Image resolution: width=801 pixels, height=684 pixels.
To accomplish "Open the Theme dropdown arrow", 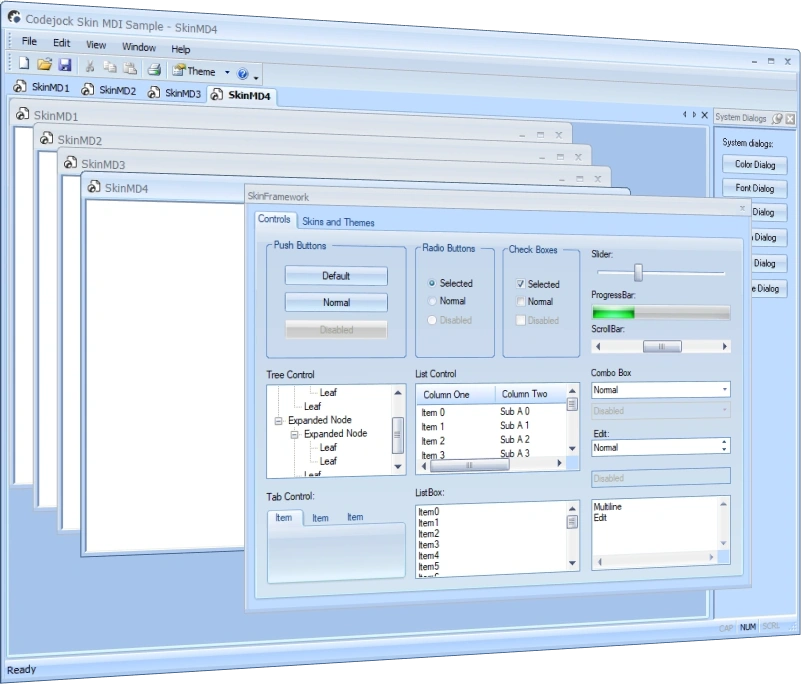I will point(227,73).
